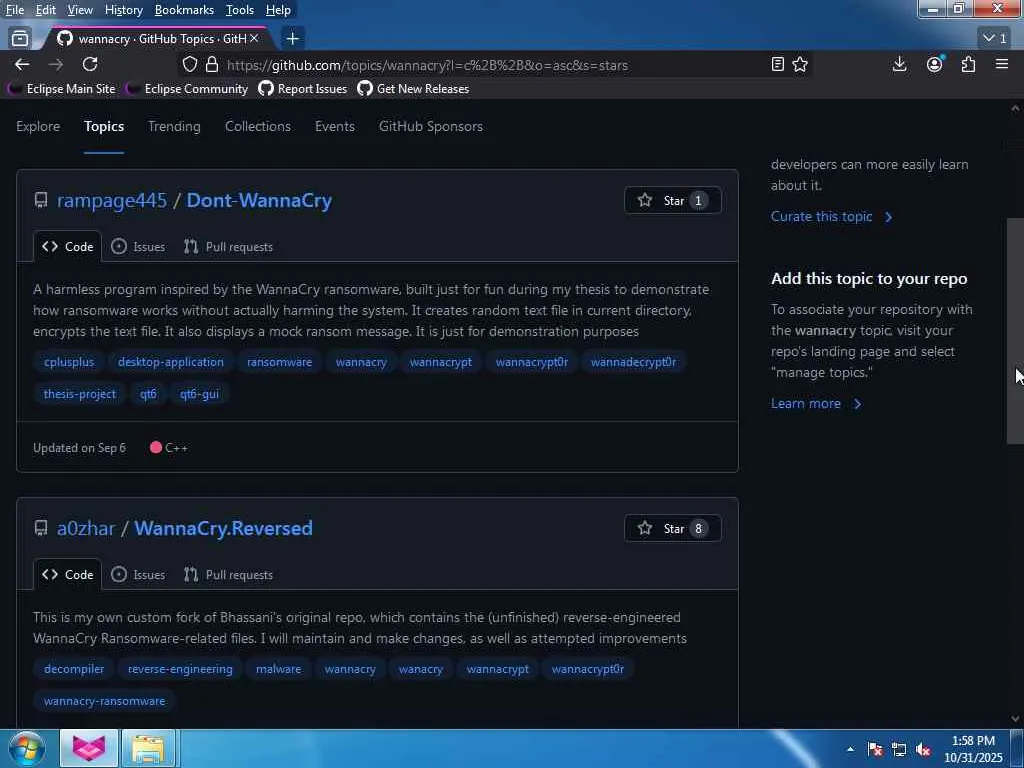The width and height of the screenshot is (1024, 768).
Task: Click the shield tracking protection icon
Action: click(x=189, y=65)
